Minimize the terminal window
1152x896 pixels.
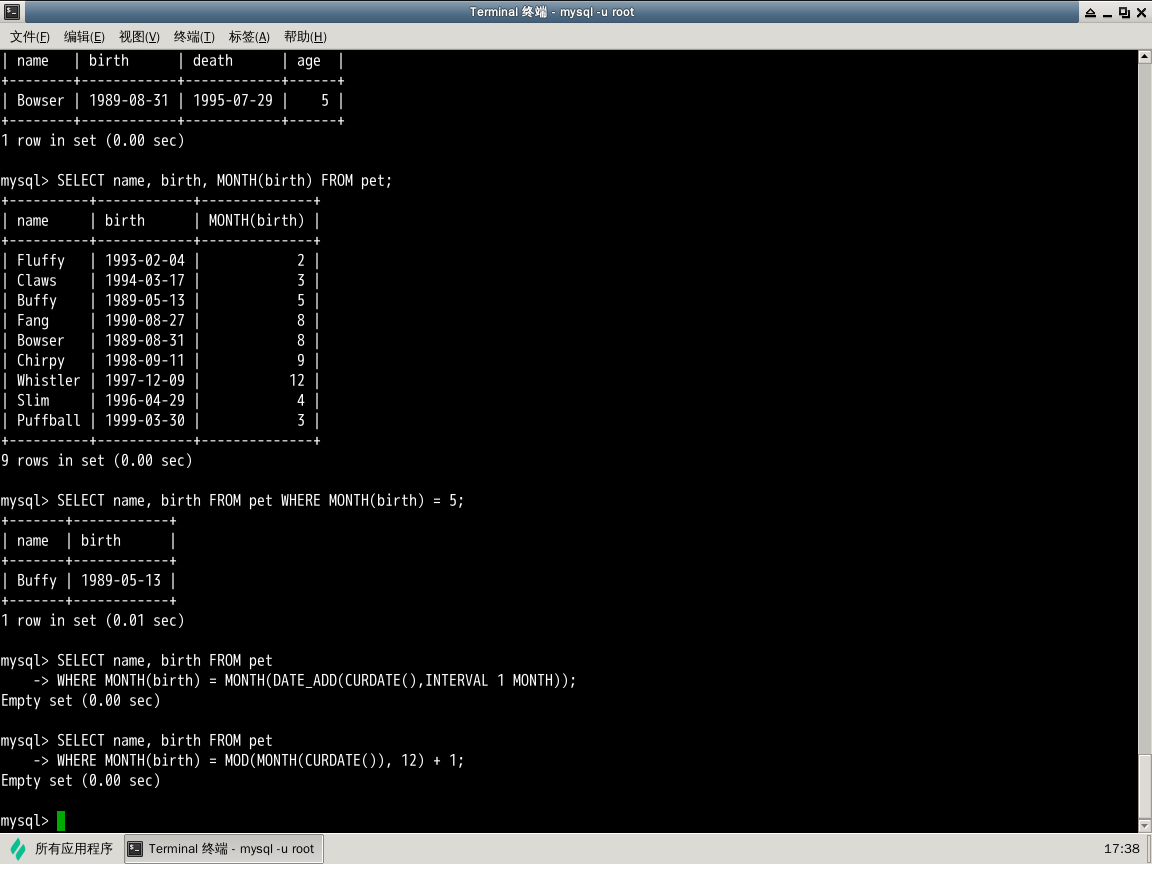tap(1107, 12)
